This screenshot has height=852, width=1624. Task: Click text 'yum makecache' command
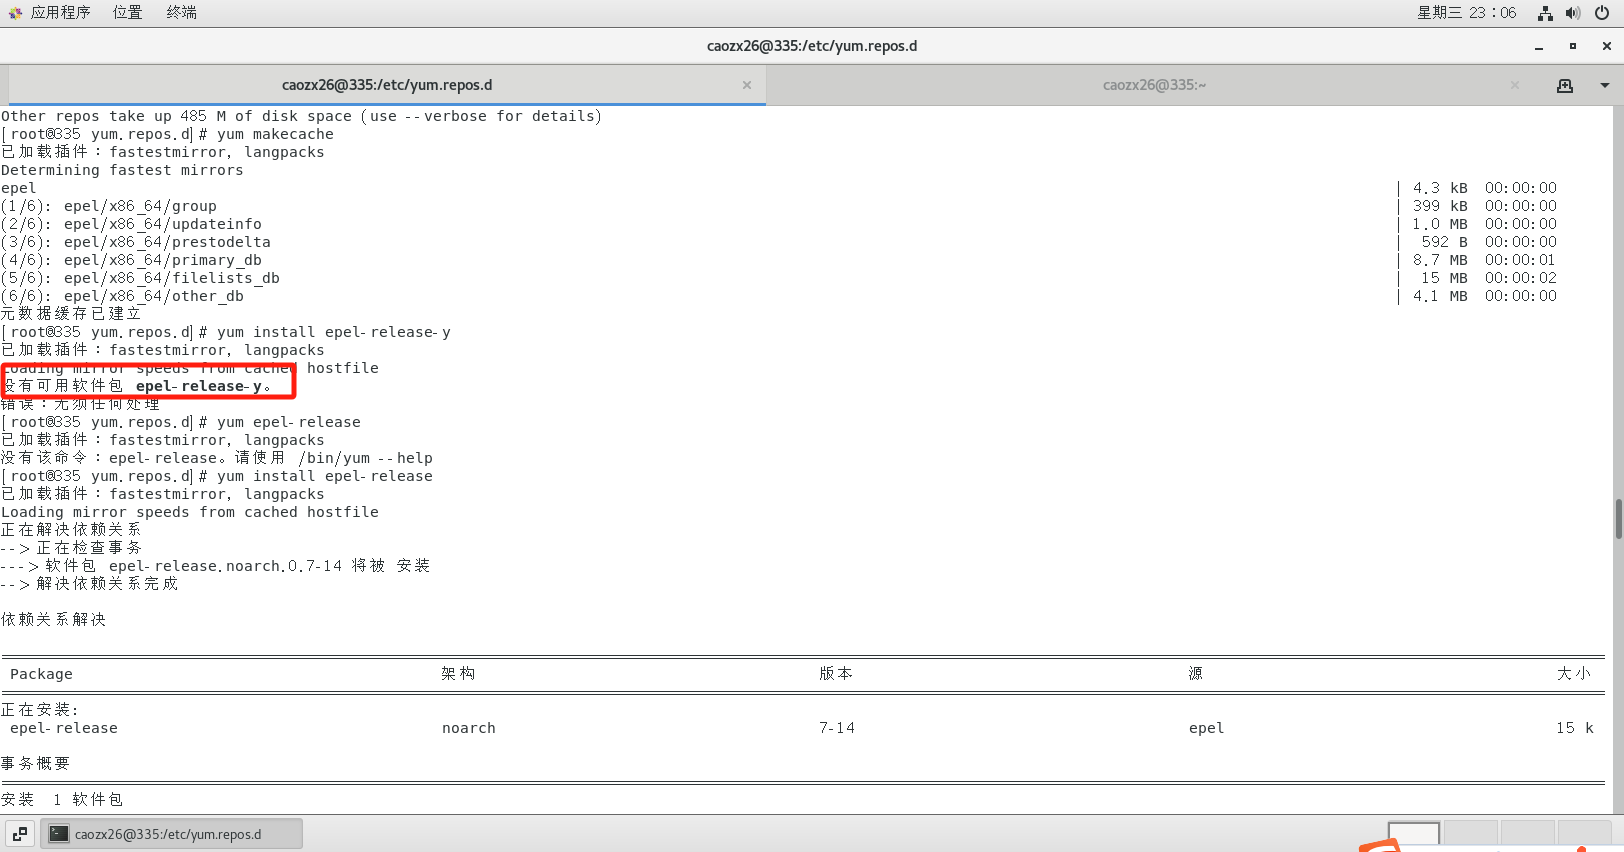(x=275, y=134)
